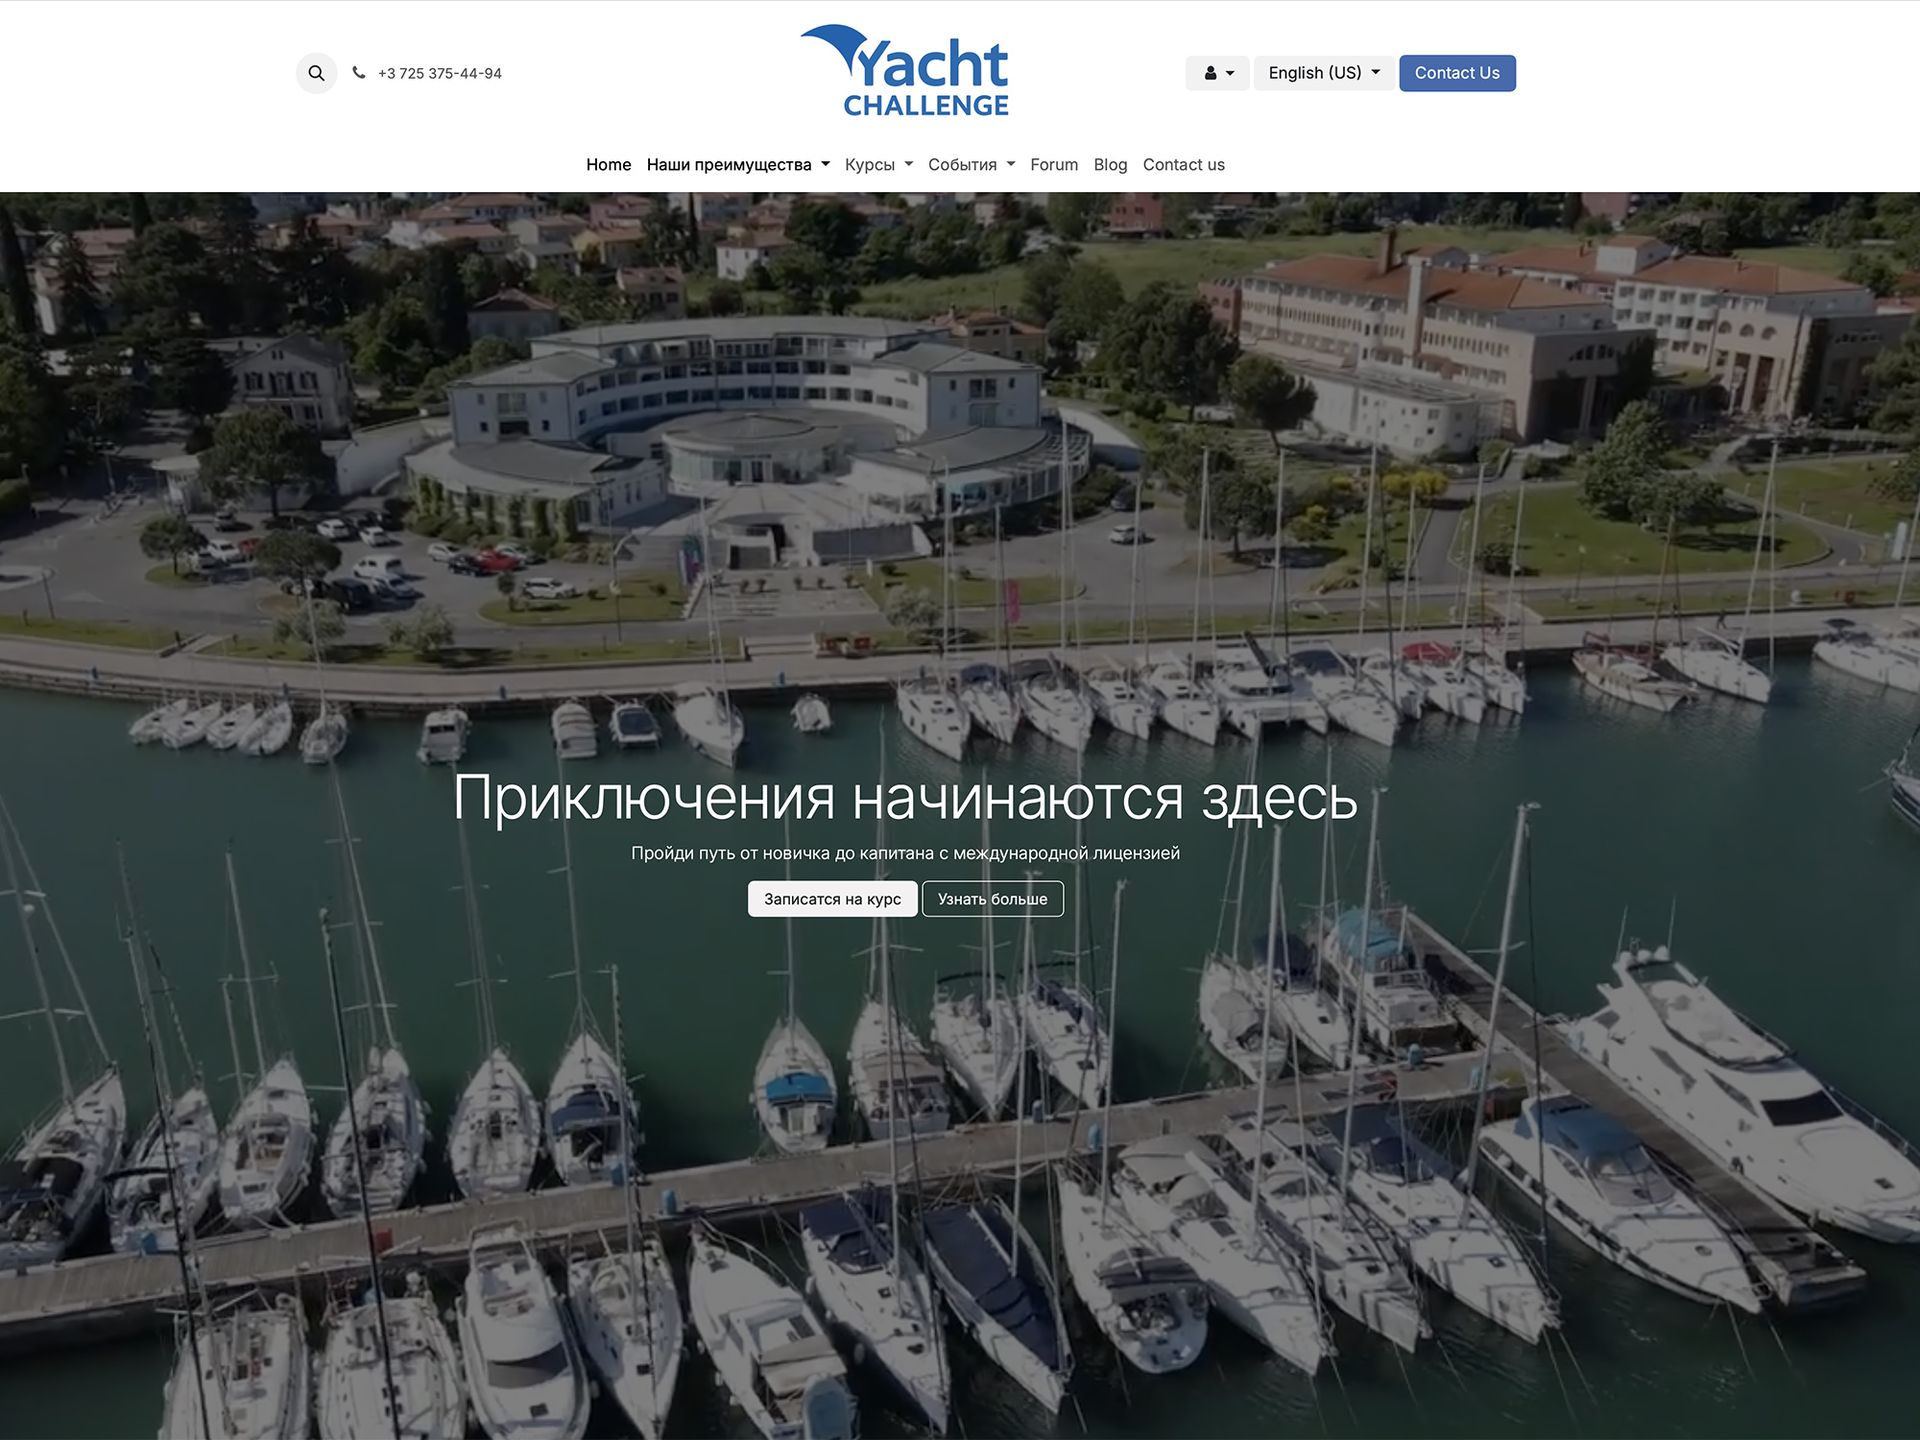This screenshot has width=1920, height=1440.
Task: Click the Узнать больше button
Action: [x=992, y=899]
